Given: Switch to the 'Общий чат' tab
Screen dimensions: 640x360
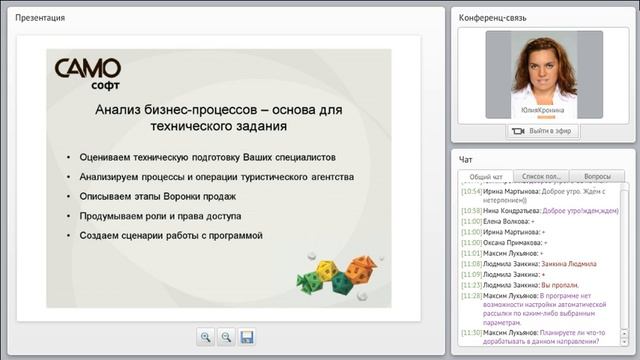Looking at the screenshot, I should pyautogui.click(x=486, y=177).
